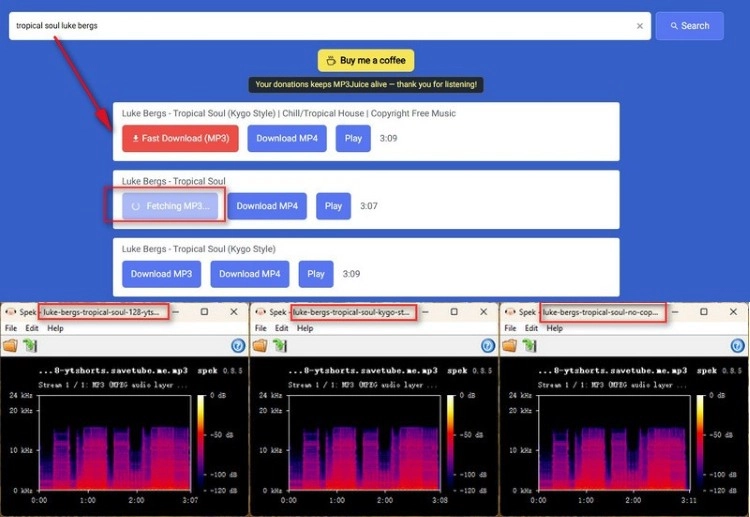Clear the search field with the X icon
Viewport: 750px width, 517px height.
click(x=640, y=26)
